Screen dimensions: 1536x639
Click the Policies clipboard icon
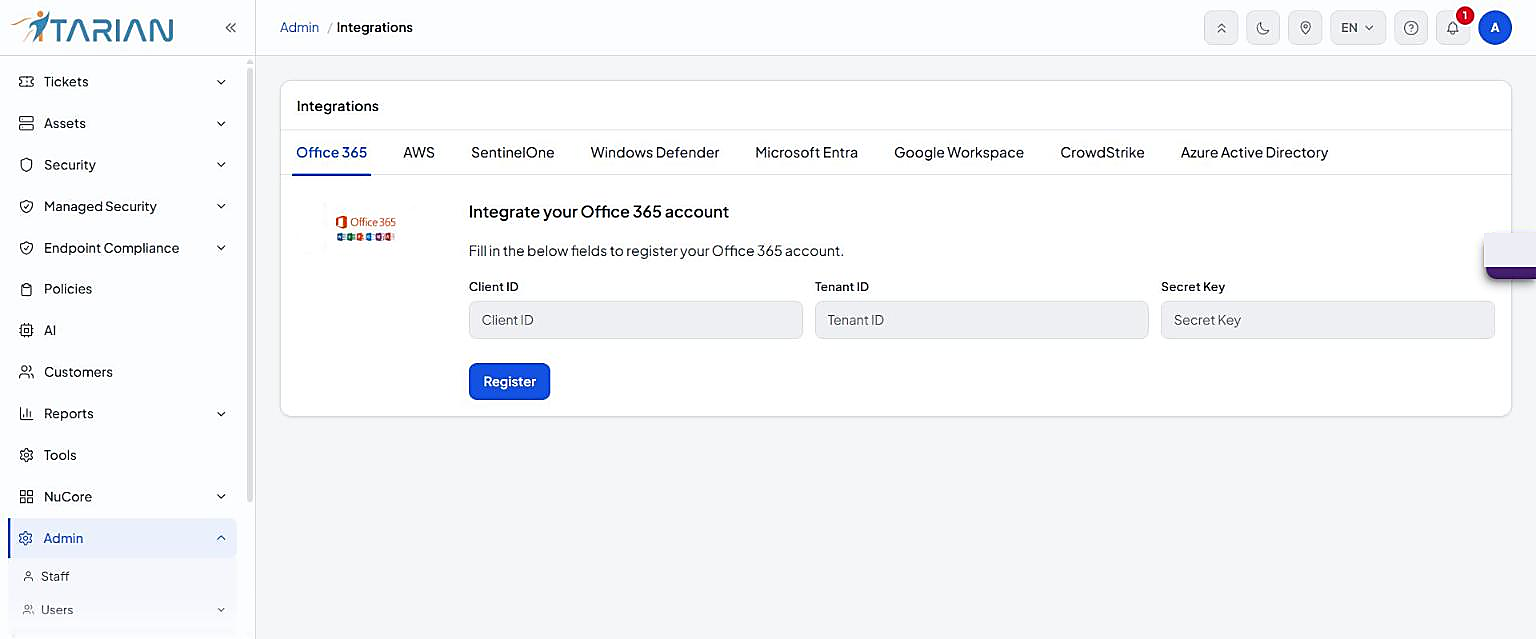click(27, 289)
